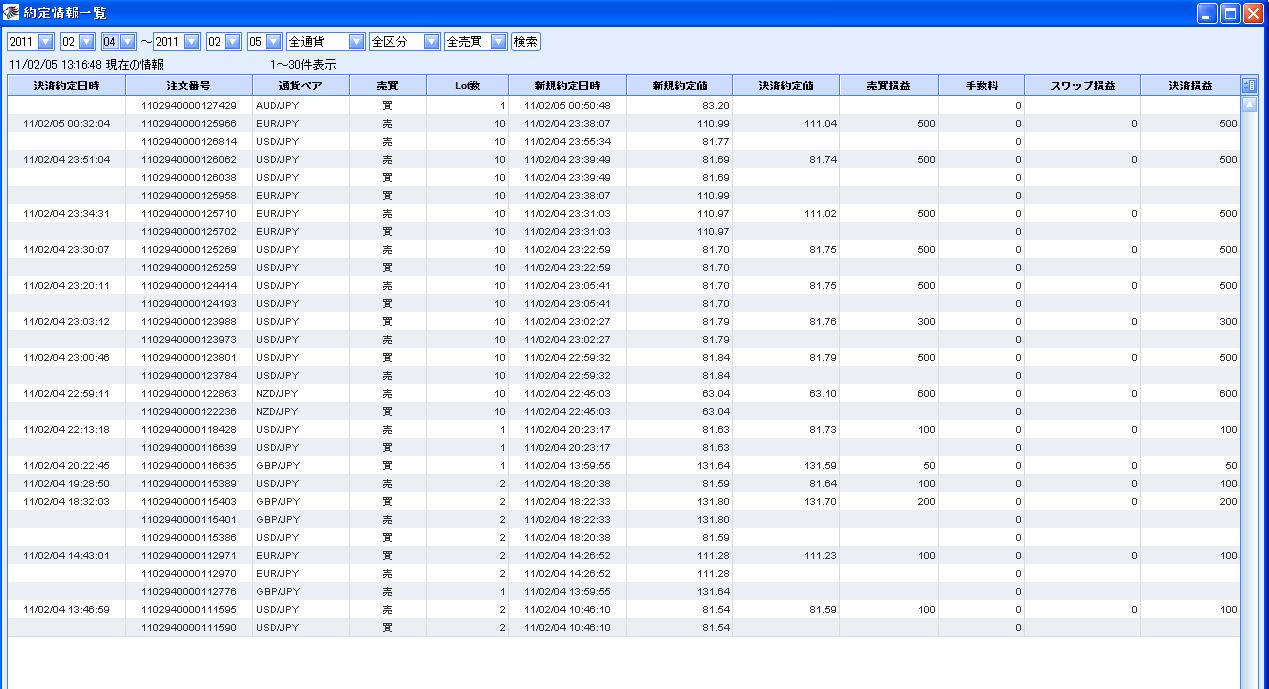Click settlement time 11/02/04 23:20:11
Viewport: 1269px width, 689px height.
(66, 285)
